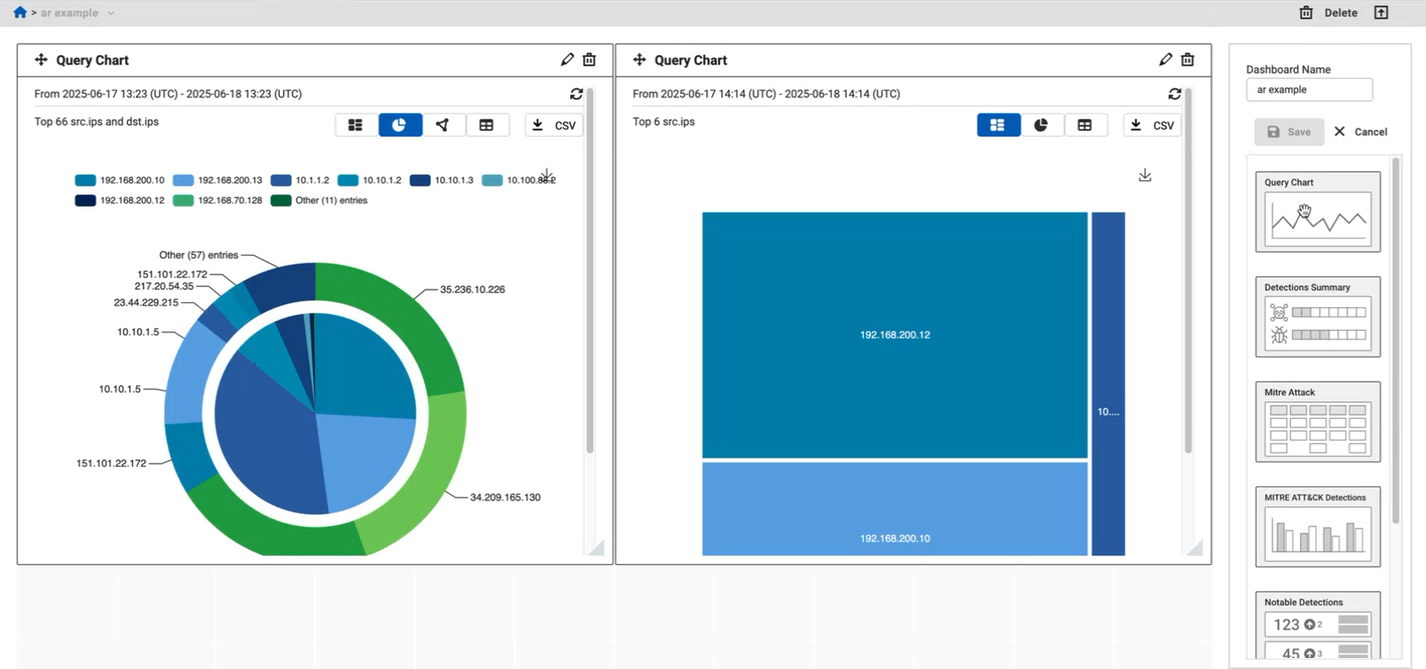Screen dimensions: 1426x669
Task: Download CSV from the right Query Chart
Action: [x=1152, y=125]
